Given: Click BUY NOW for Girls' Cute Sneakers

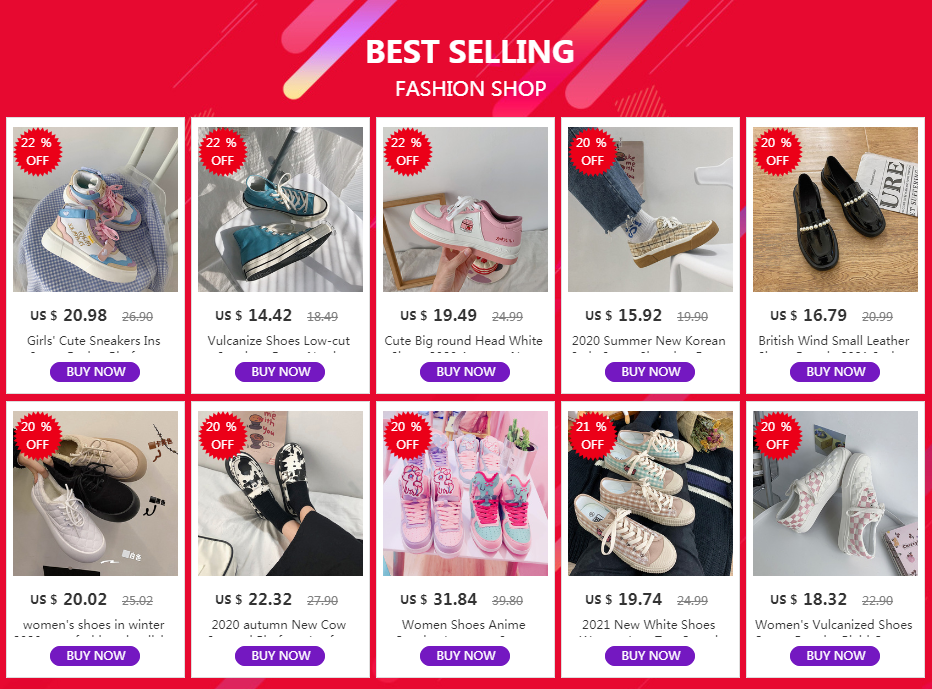Looking at the screenshot, I should [95, 372].
